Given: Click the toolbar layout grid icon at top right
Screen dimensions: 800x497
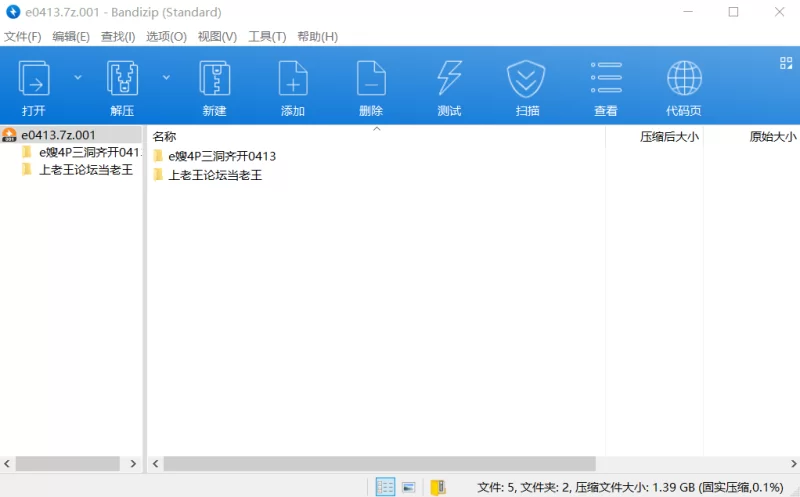Looking at the screenshot, I should click(786, 63).
